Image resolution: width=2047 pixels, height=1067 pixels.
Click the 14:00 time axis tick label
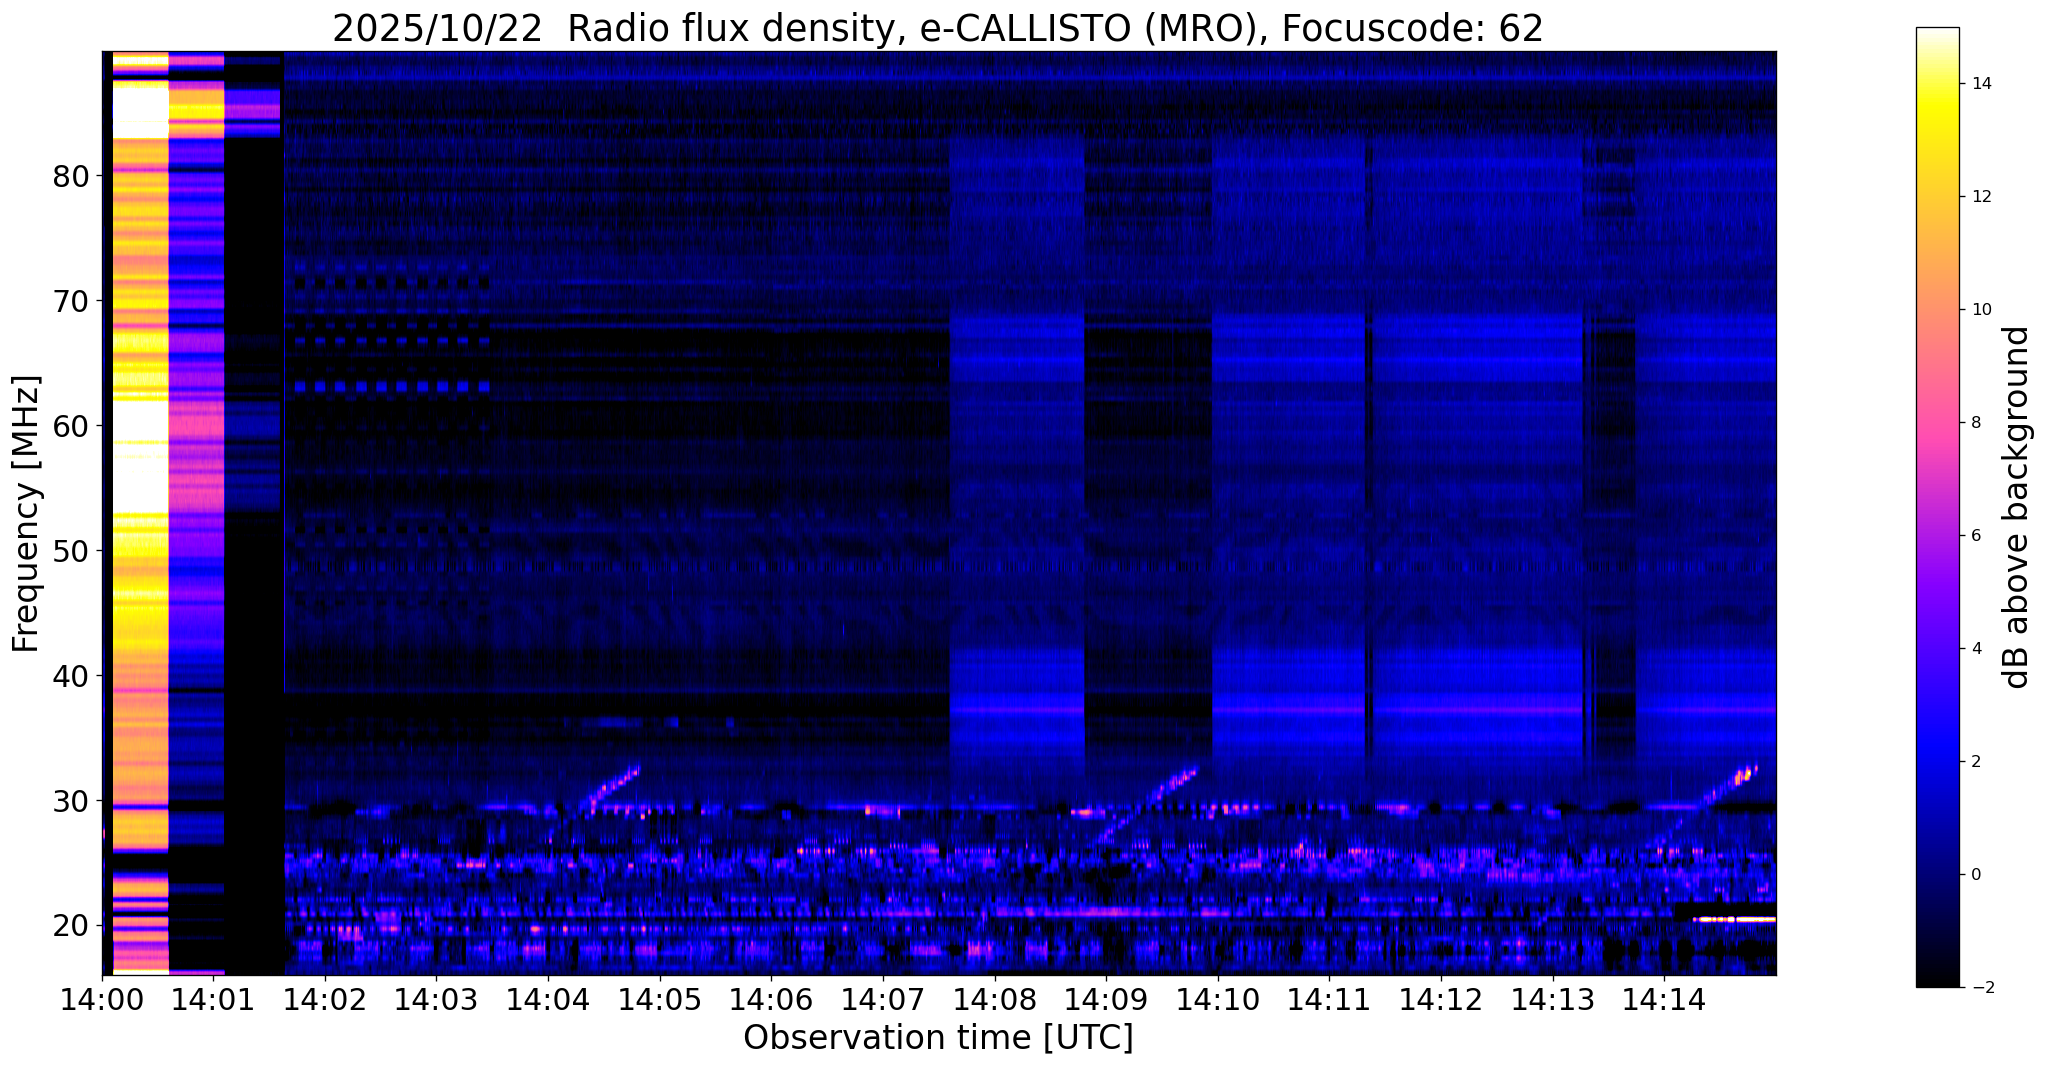(x=102, y=1000)
